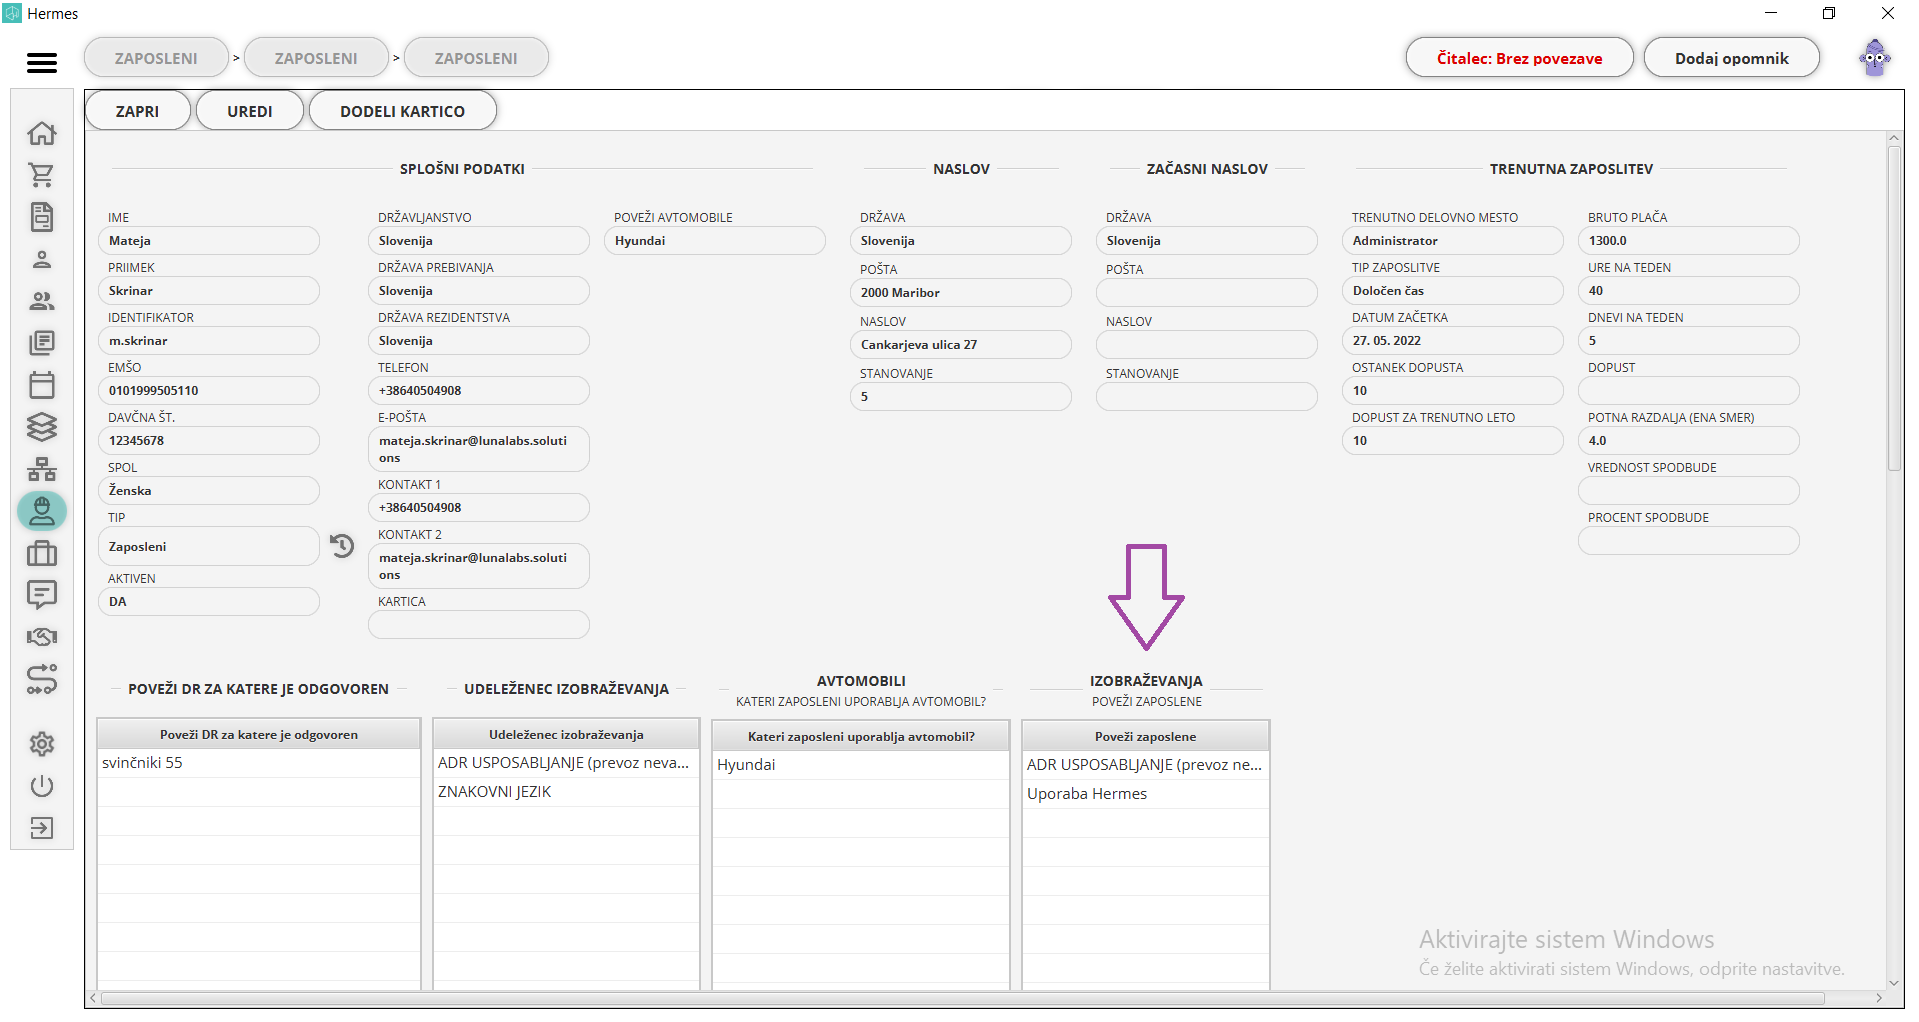Click the empty KARTICA field
The width and height of the screenshot is (1919, 1022).
tap(479, 625)
